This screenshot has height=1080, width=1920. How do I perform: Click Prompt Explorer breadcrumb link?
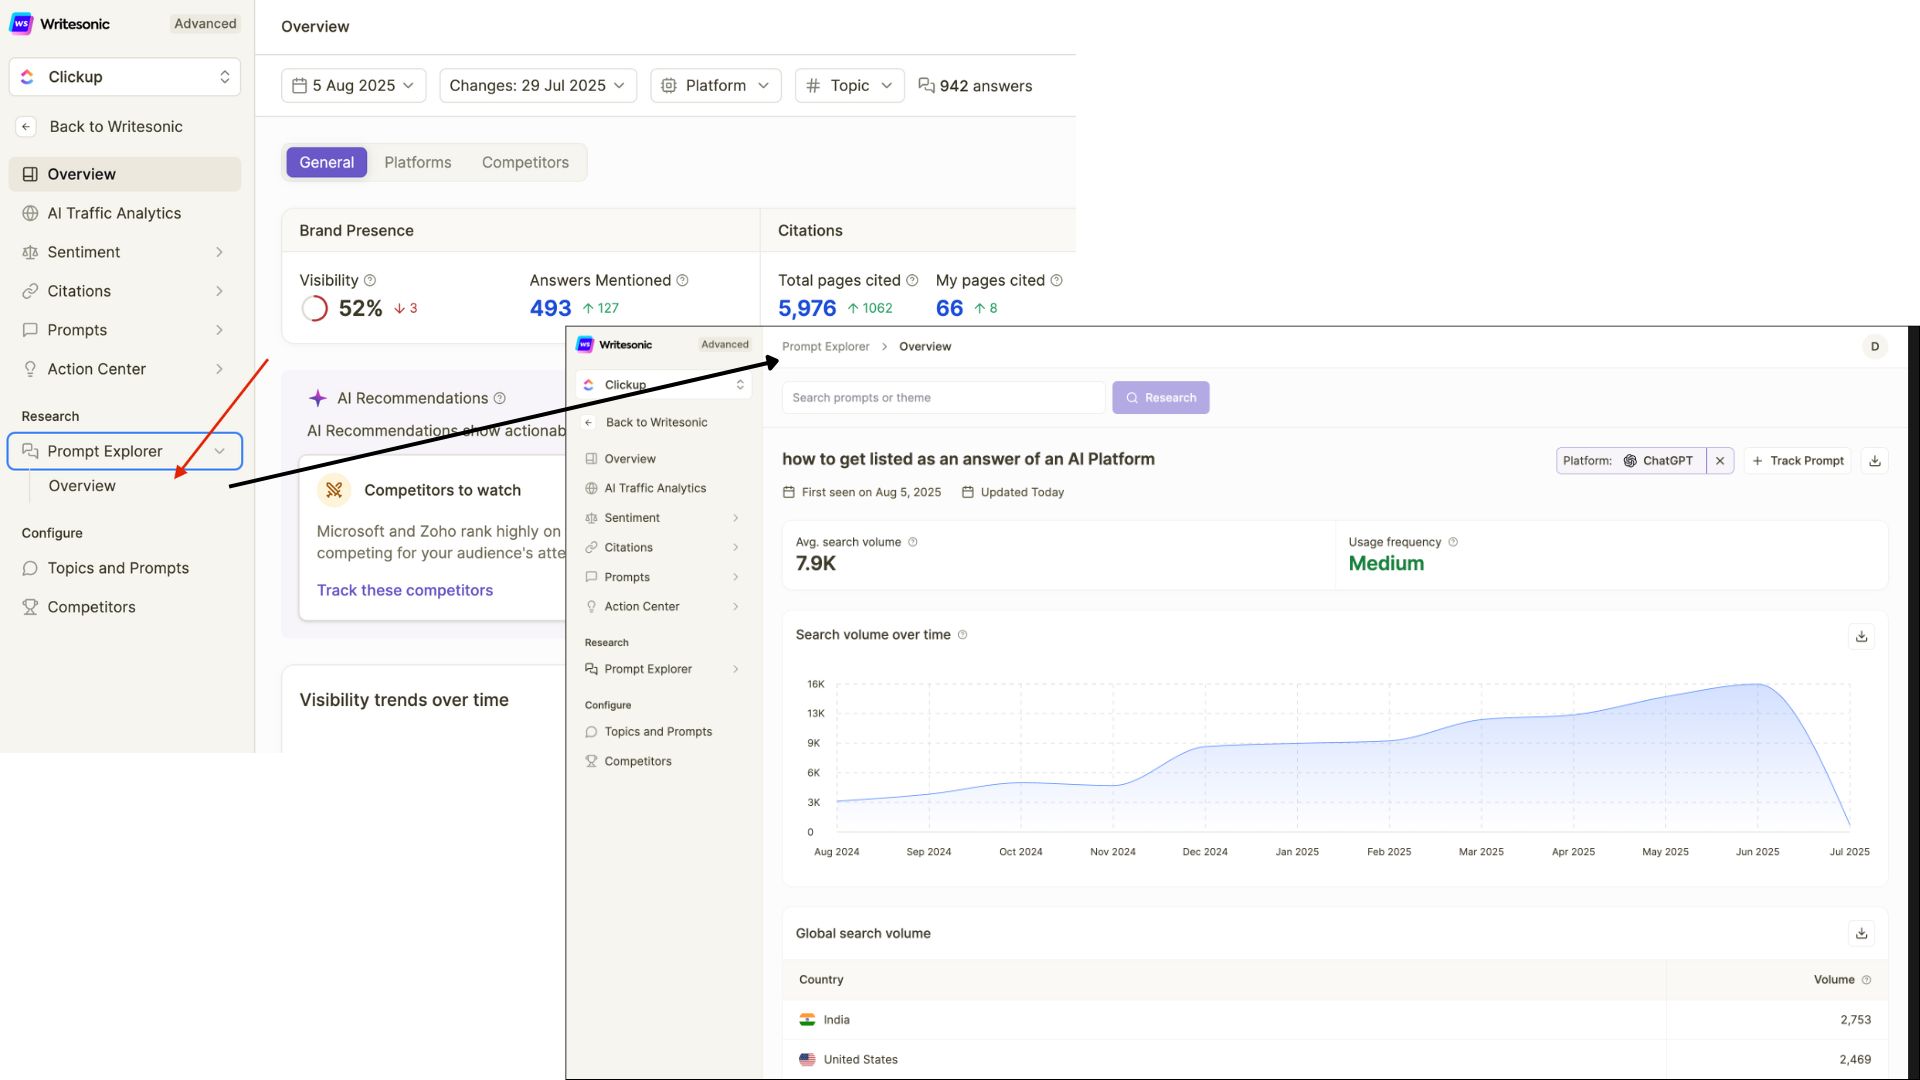click(x=825, y=347)
